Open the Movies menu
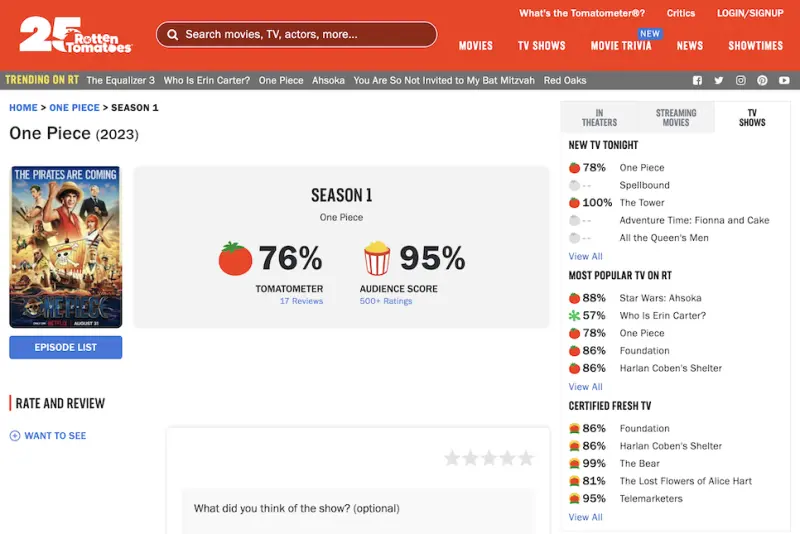The image size is (800, 534). pos(476,46)
